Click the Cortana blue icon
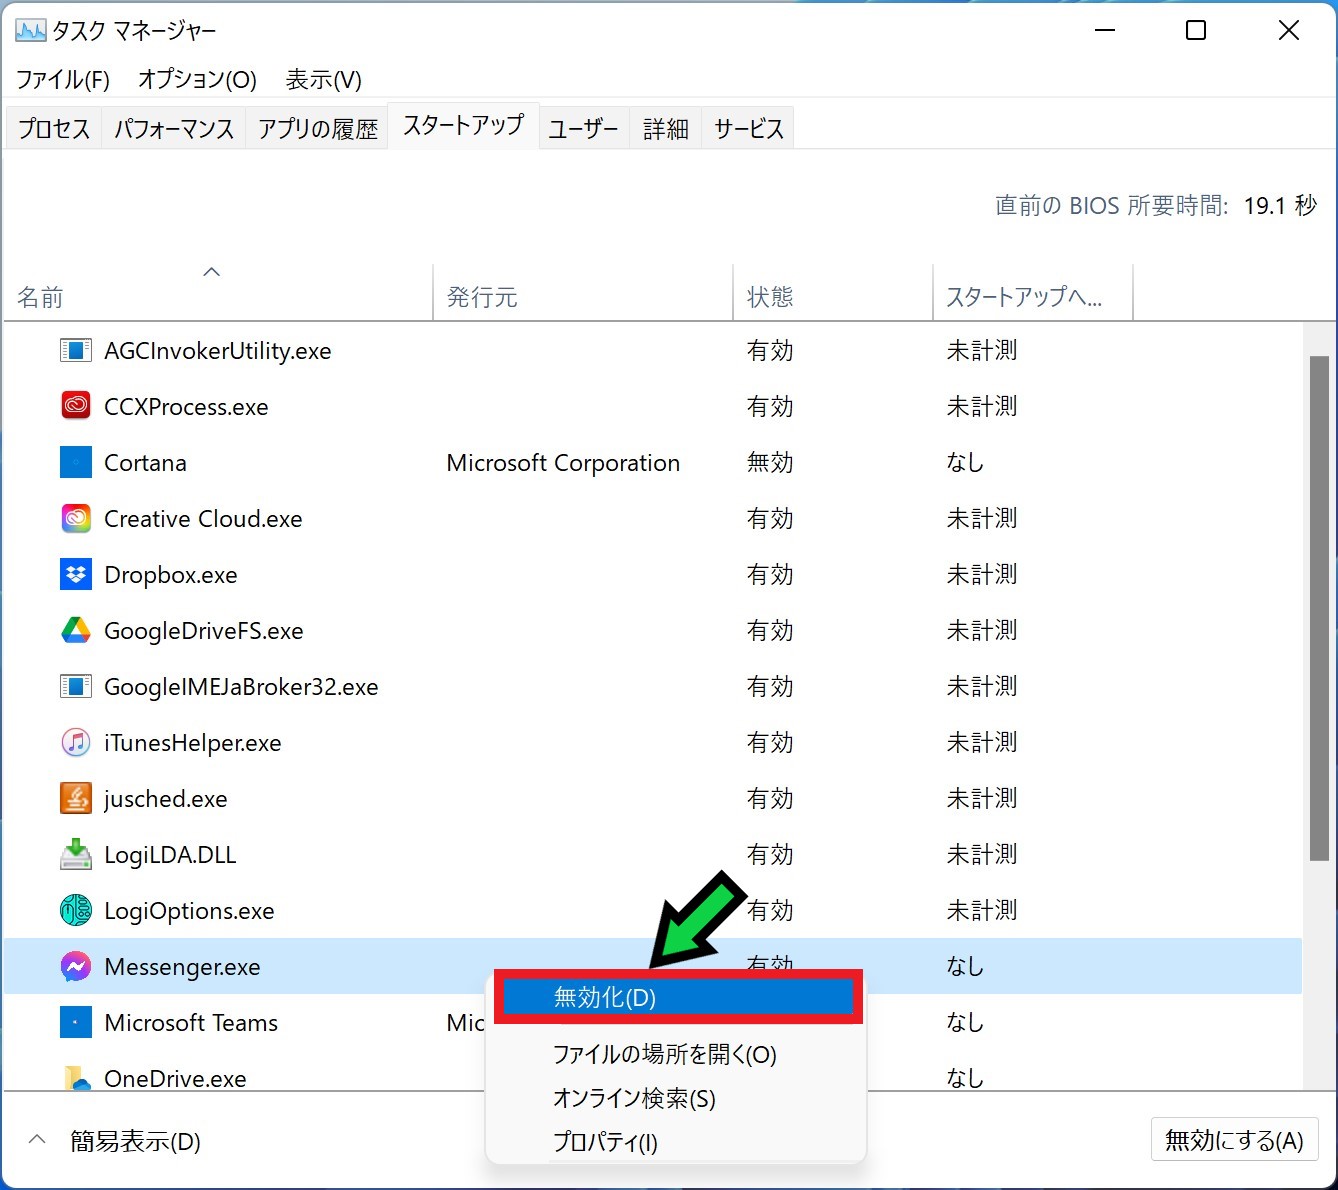Screen dimensions: 1338x1190 (x=76, y=463)
